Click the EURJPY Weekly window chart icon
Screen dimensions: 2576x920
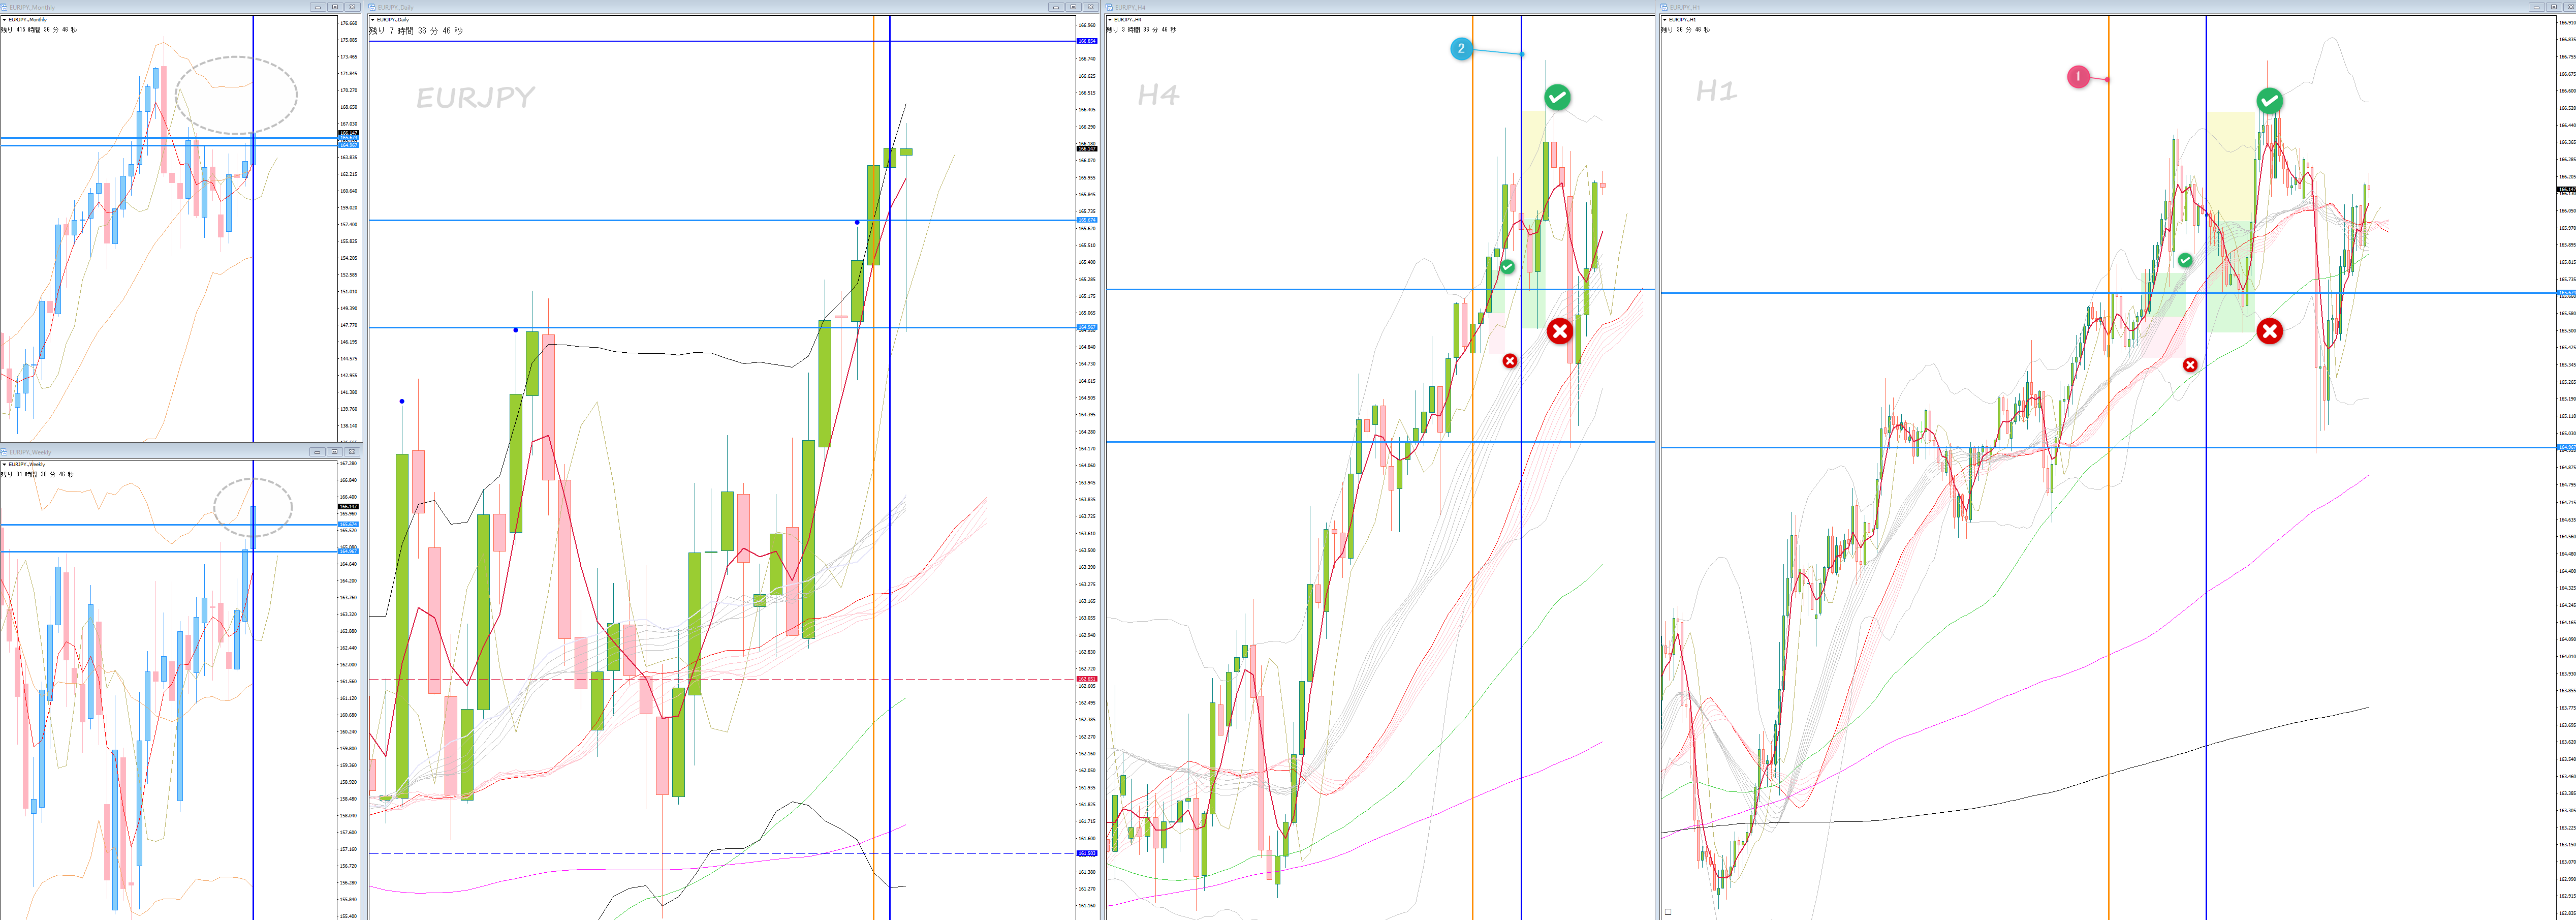tap(4, 452)
